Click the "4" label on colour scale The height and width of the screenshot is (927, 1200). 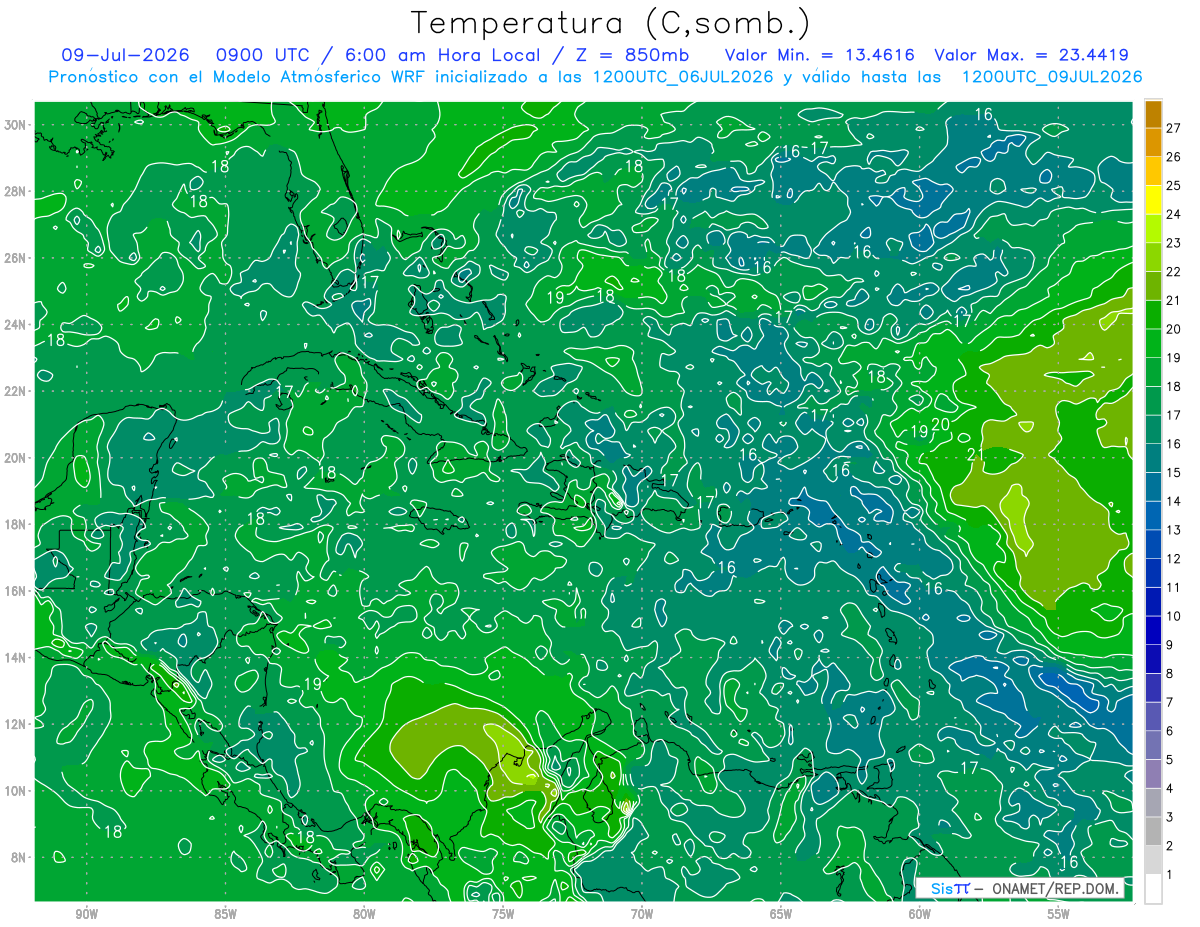tap(1170, 788)
